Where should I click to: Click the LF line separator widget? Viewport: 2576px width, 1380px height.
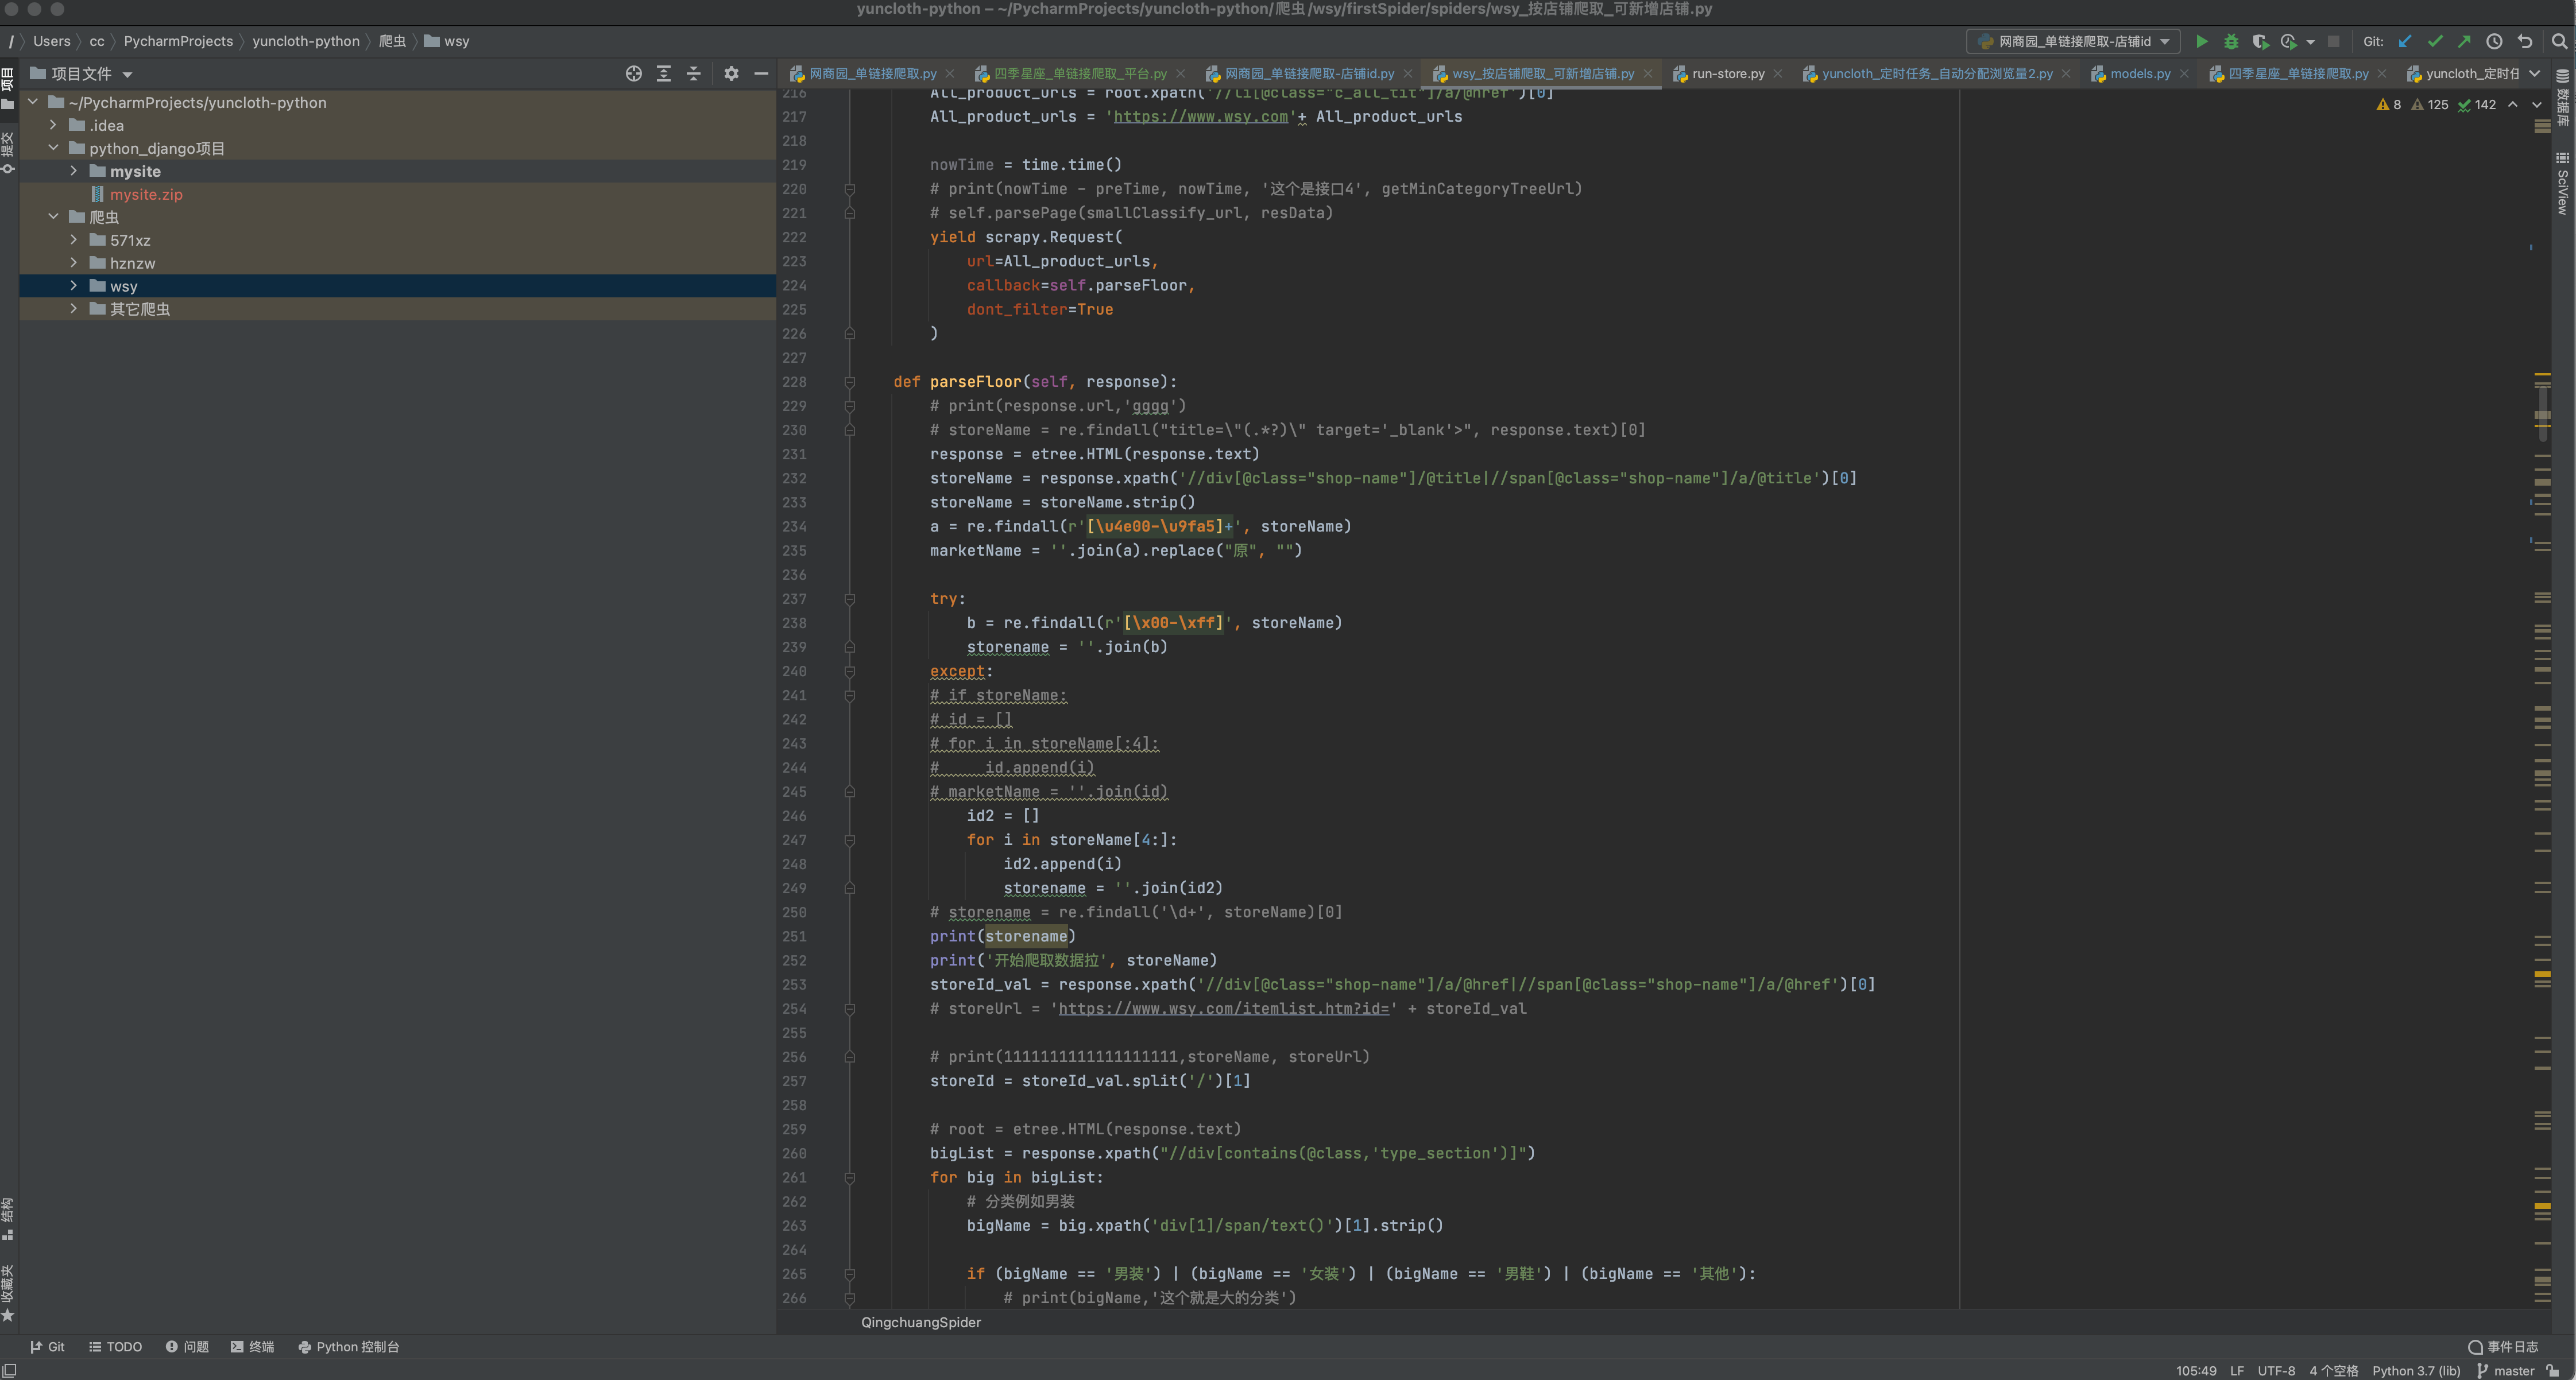(2237, 1371)
